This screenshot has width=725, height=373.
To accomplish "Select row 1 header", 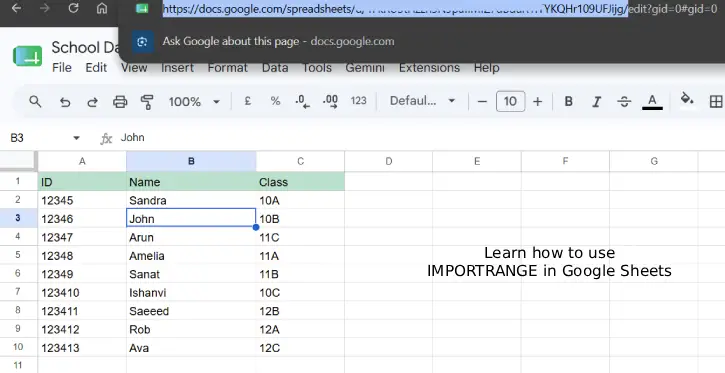I will point(18,181).
